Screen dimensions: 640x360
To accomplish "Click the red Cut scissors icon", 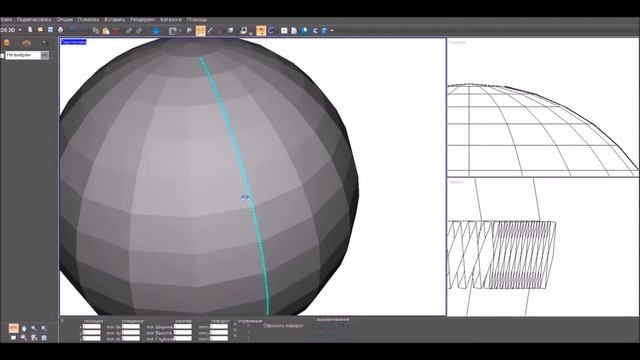I will 116,31.
